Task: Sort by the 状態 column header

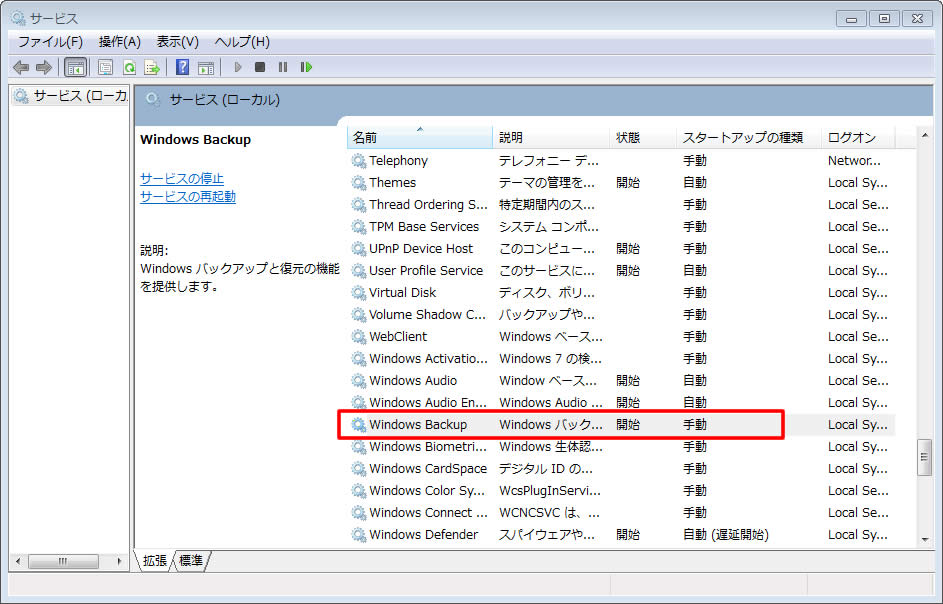Action: pyautogui.click(x=643, y=138)
